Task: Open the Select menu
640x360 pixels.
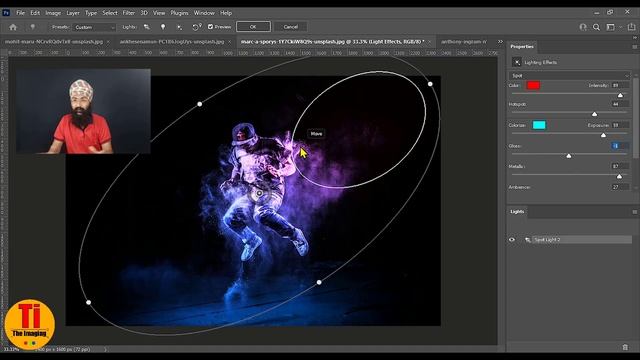Action: tap(110, 13)
